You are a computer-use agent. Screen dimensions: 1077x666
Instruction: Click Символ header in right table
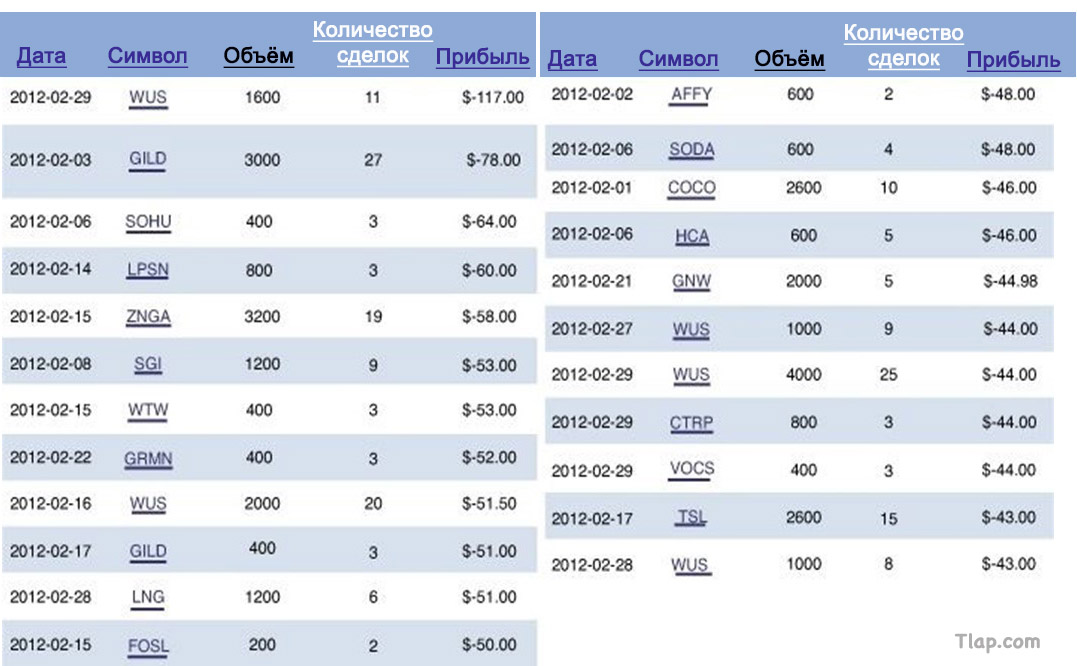(x=679, y=58)
